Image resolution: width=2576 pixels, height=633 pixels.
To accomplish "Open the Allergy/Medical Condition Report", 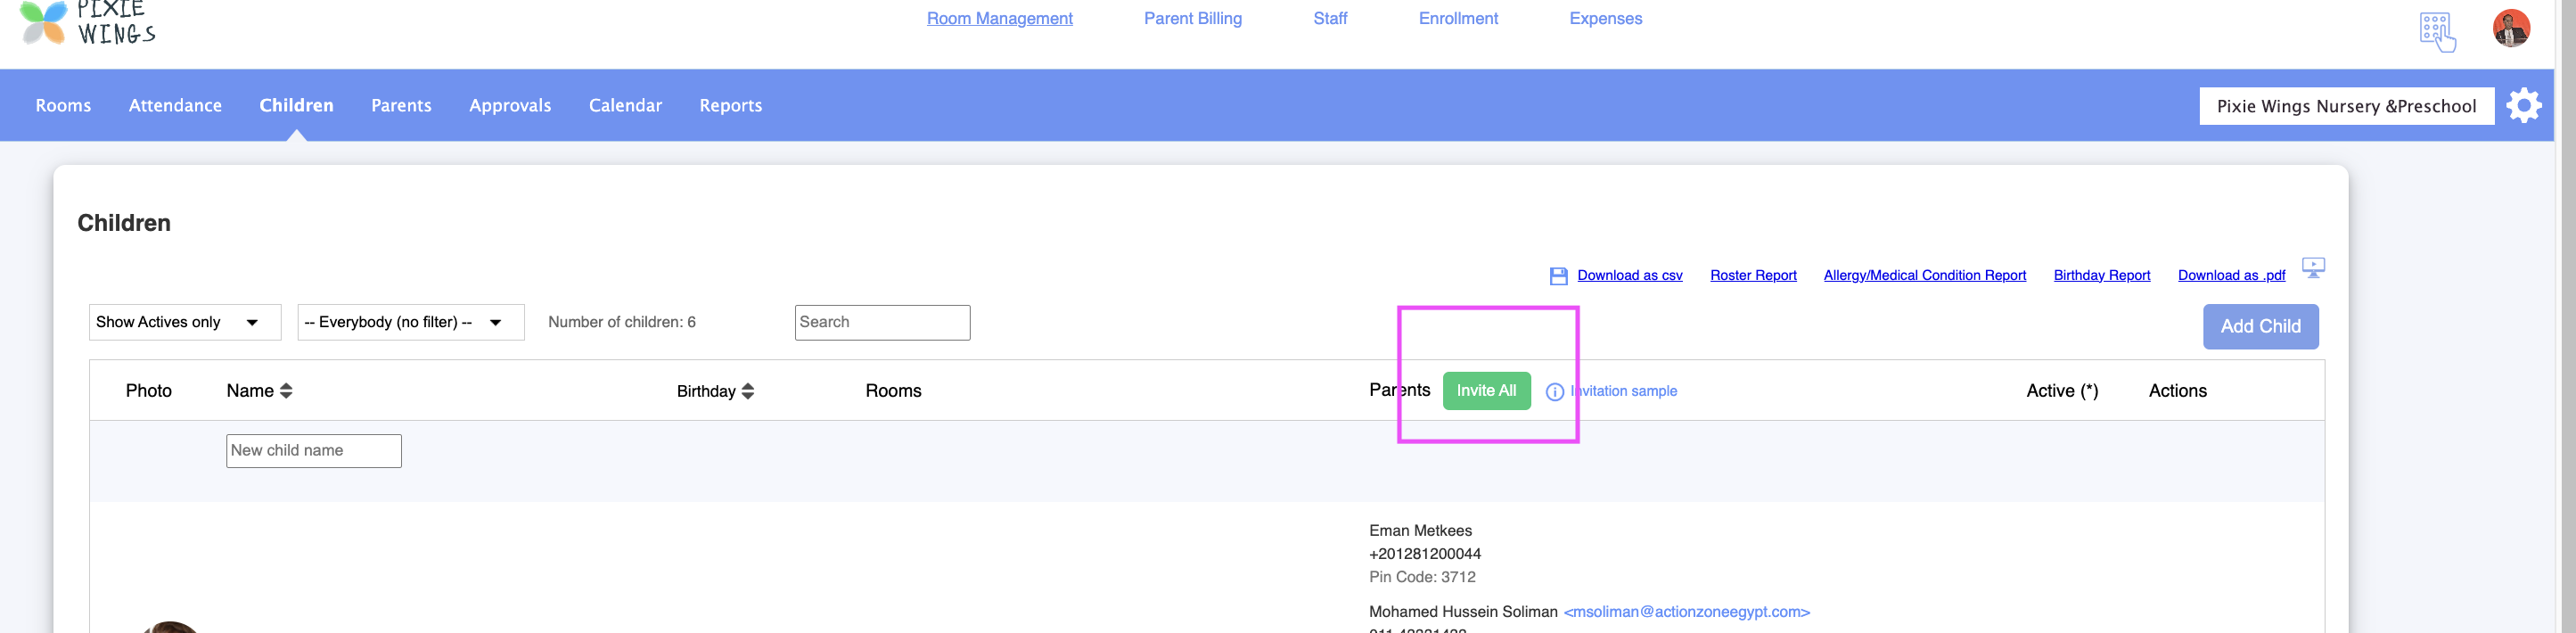I will [x=1924, y=275].
